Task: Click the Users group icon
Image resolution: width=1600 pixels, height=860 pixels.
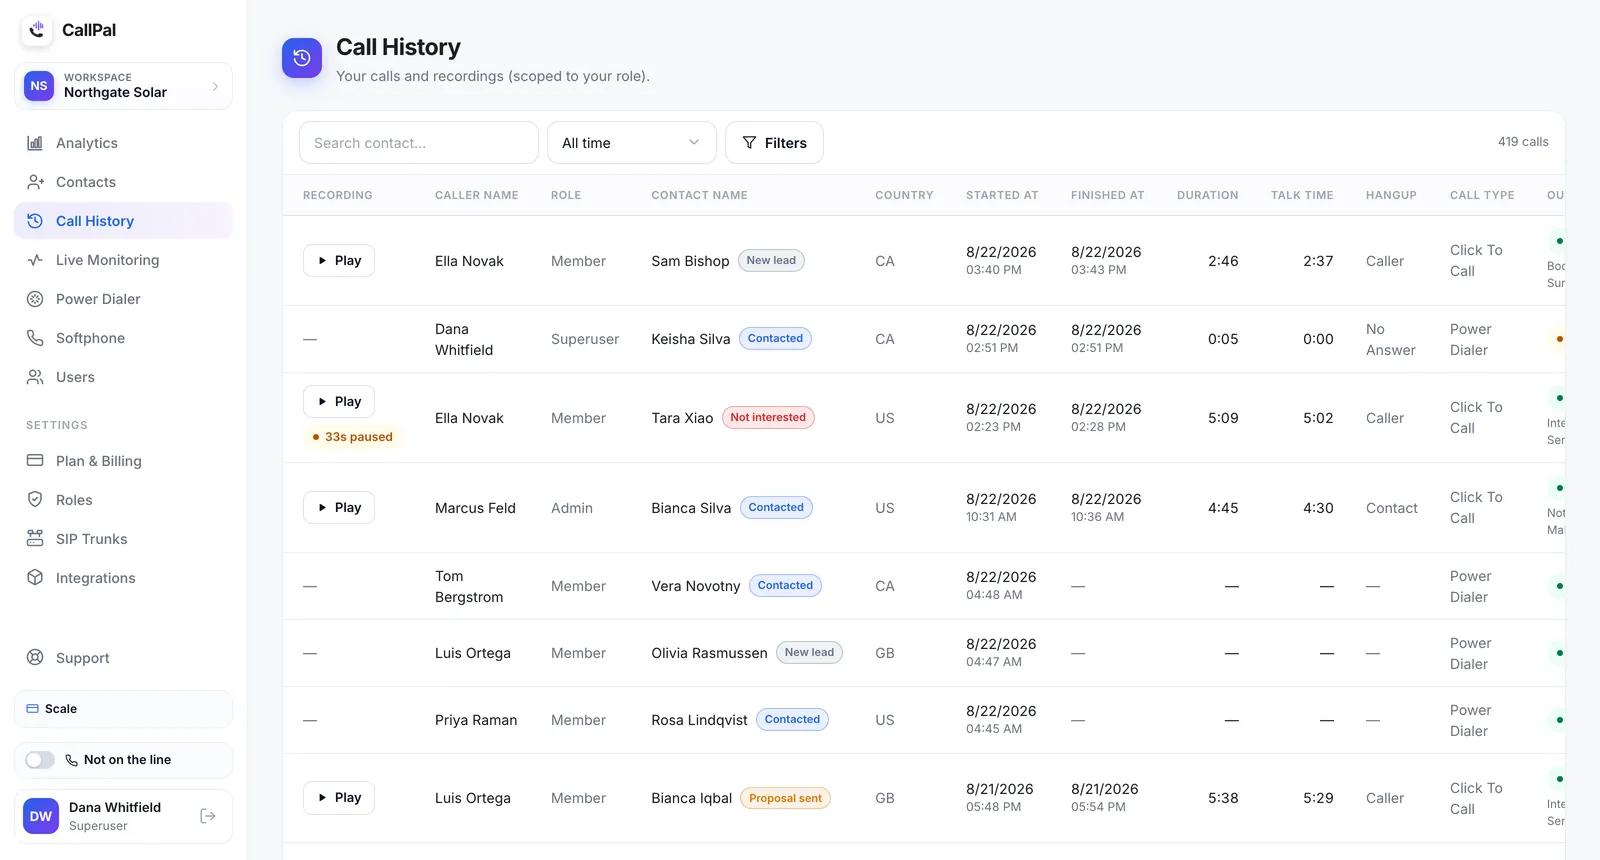Action: [x=35, y=377]
